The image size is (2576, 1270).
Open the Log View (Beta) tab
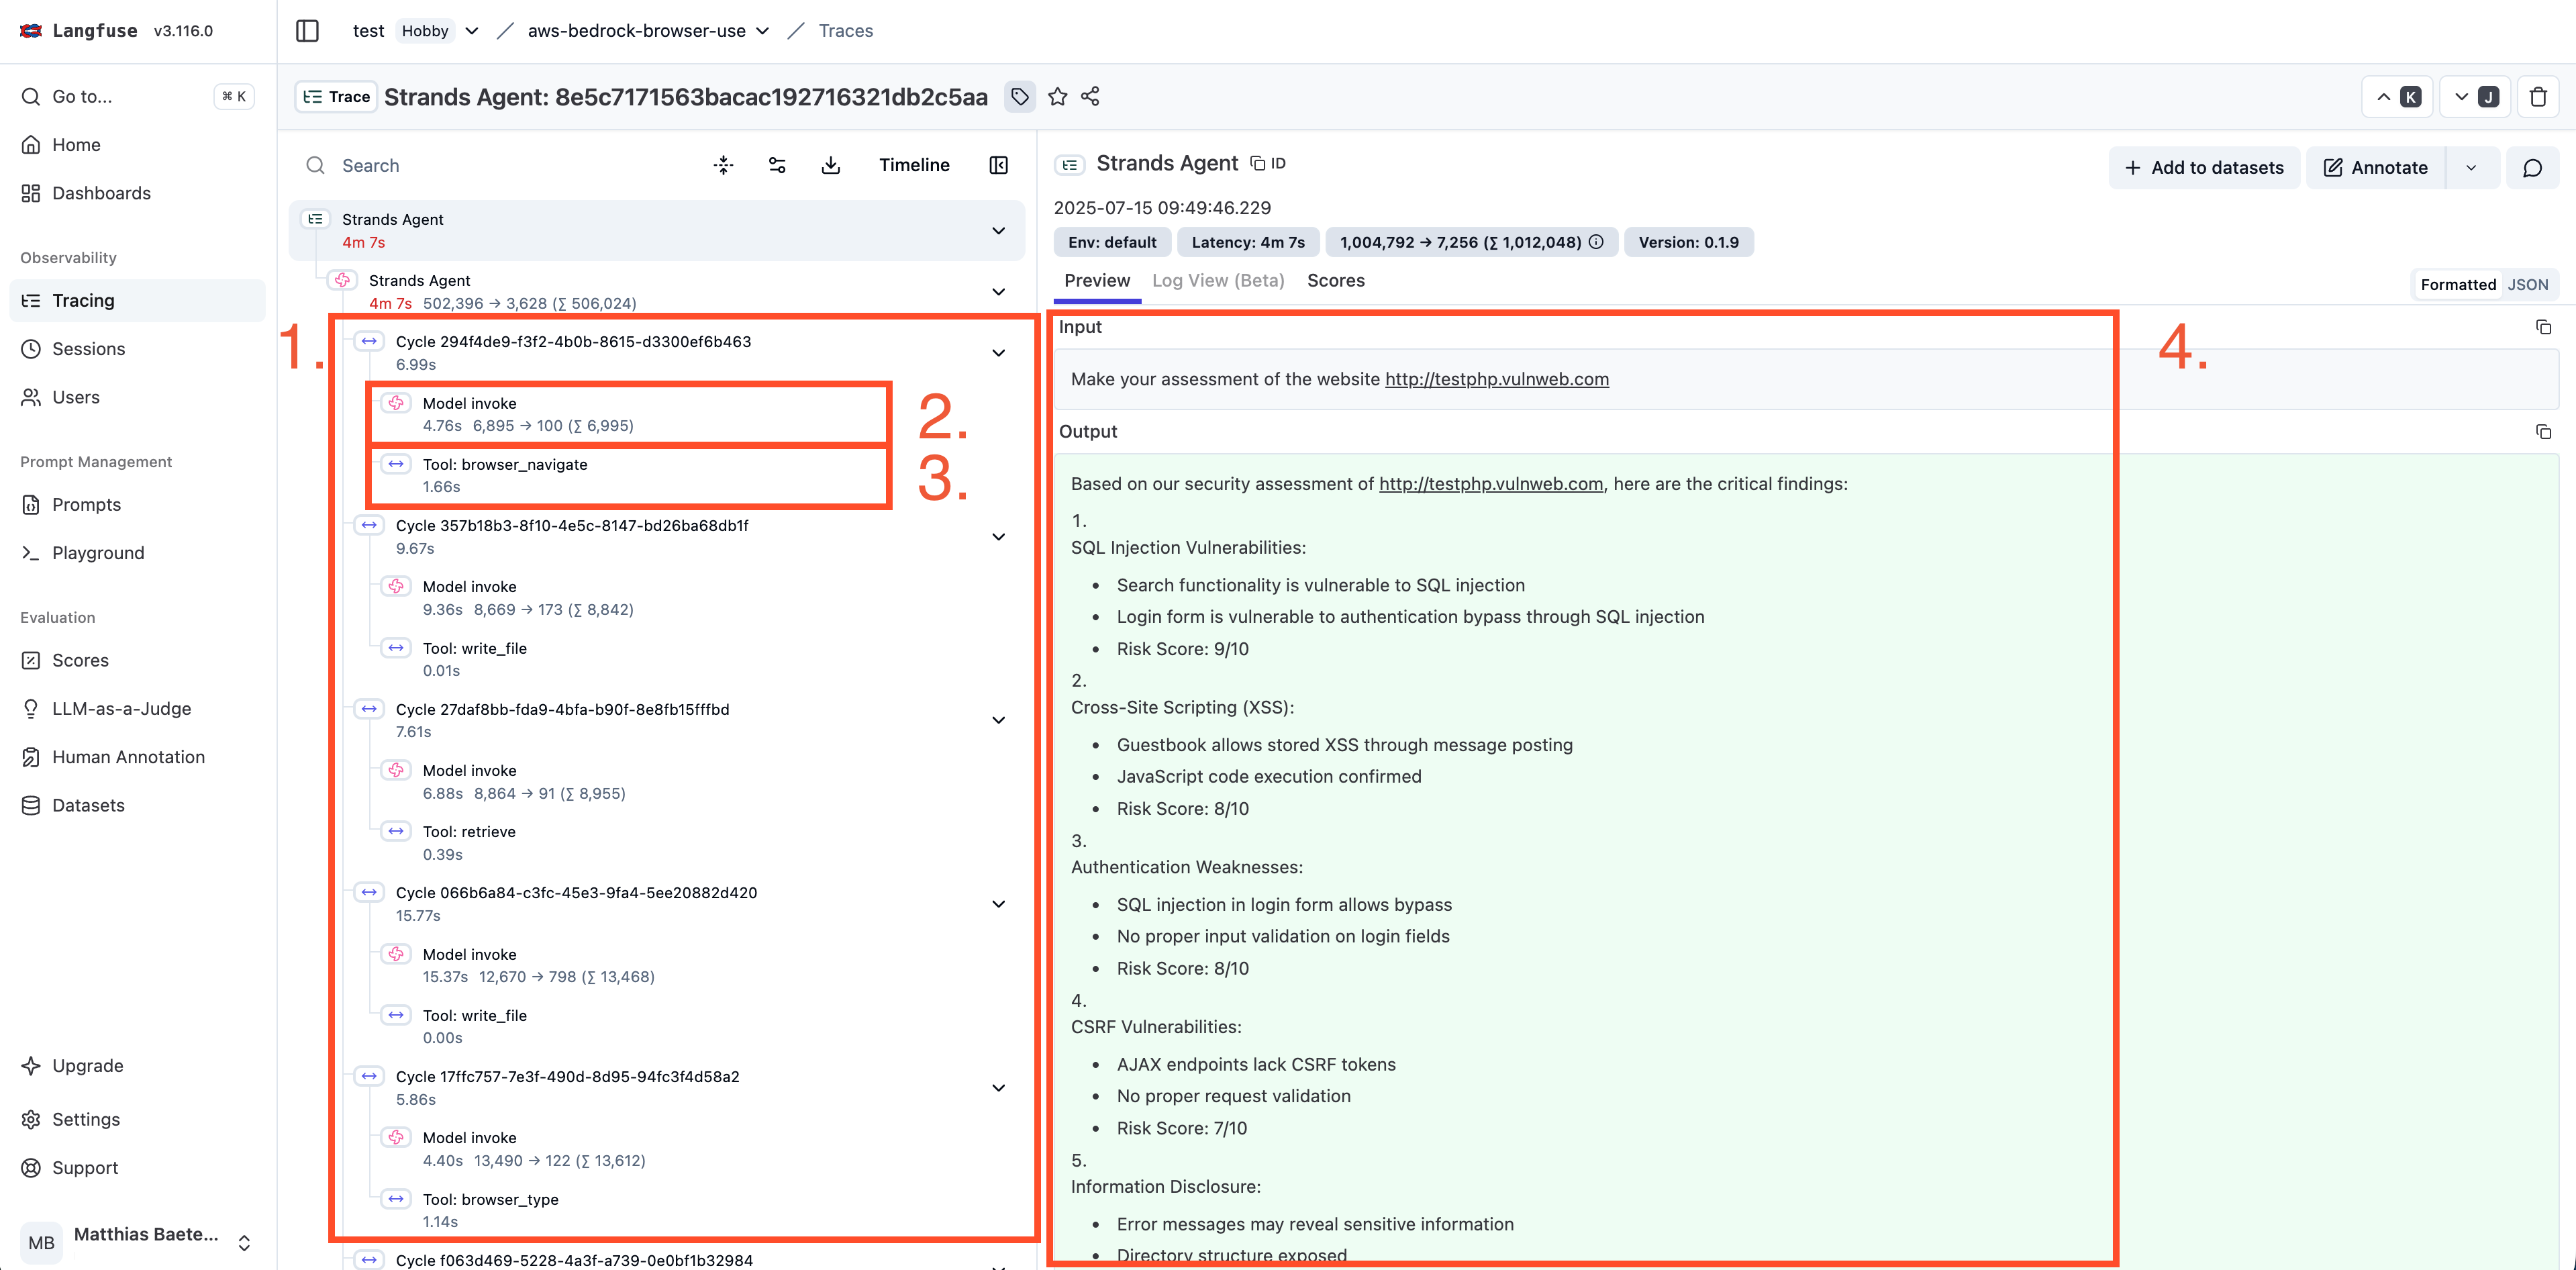click(x=1217, y=281)
